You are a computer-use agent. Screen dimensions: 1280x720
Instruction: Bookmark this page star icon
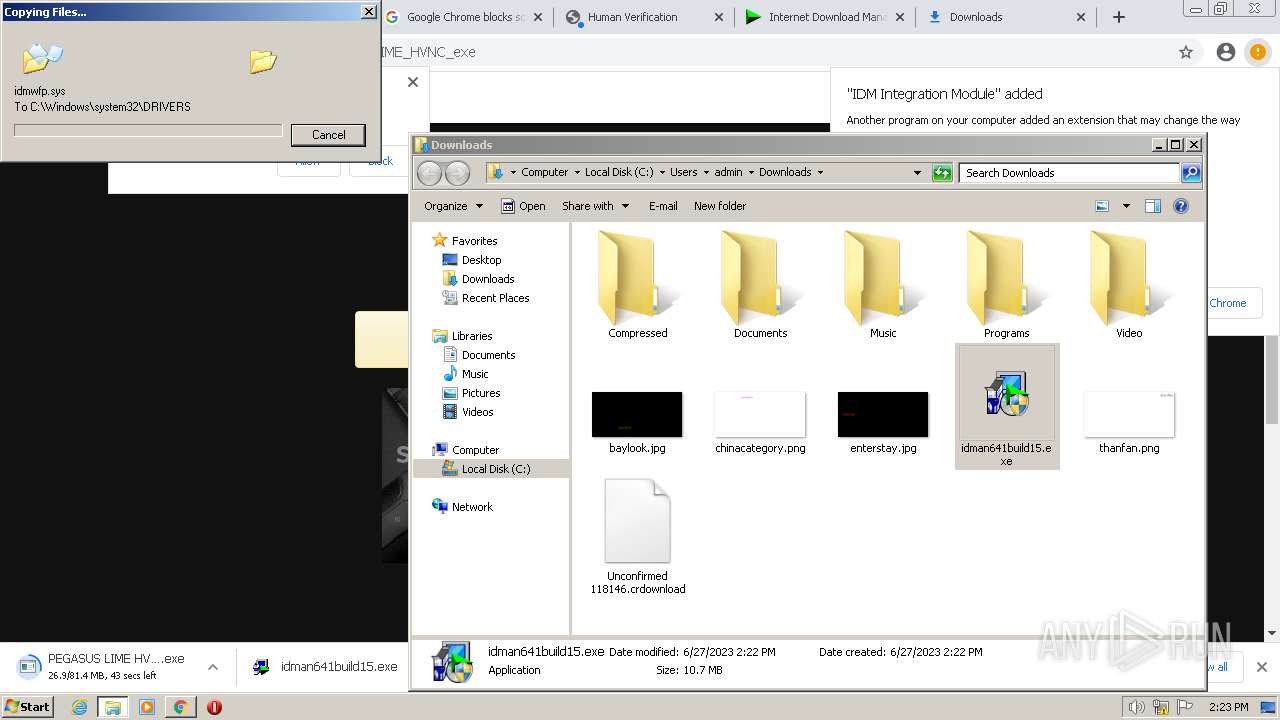1186,52
